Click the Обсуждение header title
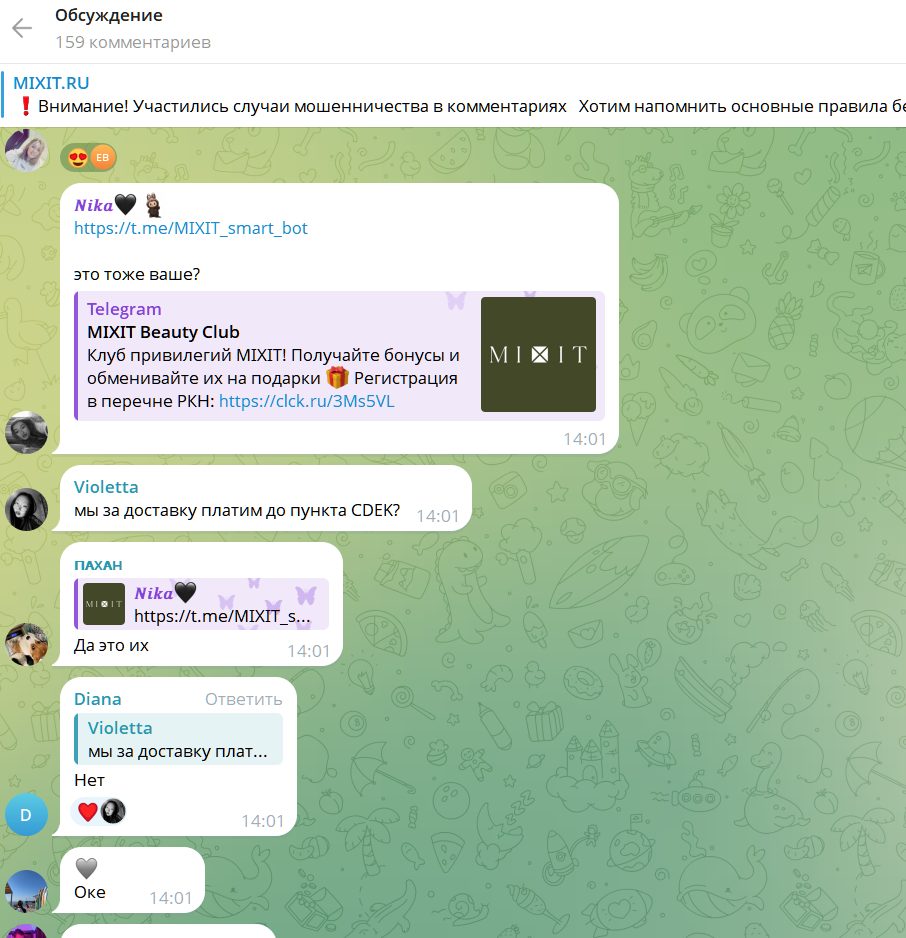 click(109, 15)
